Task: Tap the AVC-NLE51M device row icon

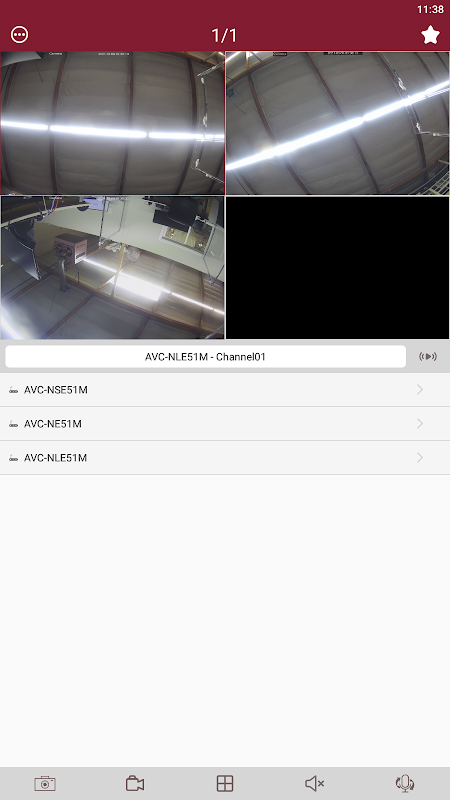Action: [14, 458]
